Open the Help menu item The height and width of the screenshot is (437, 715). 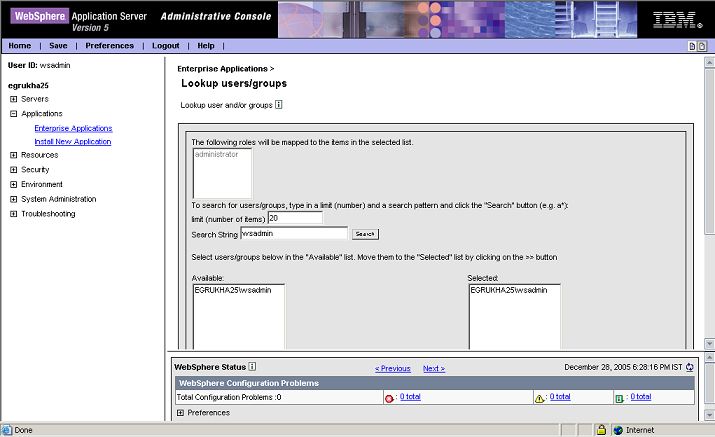(x=206, y=46)
